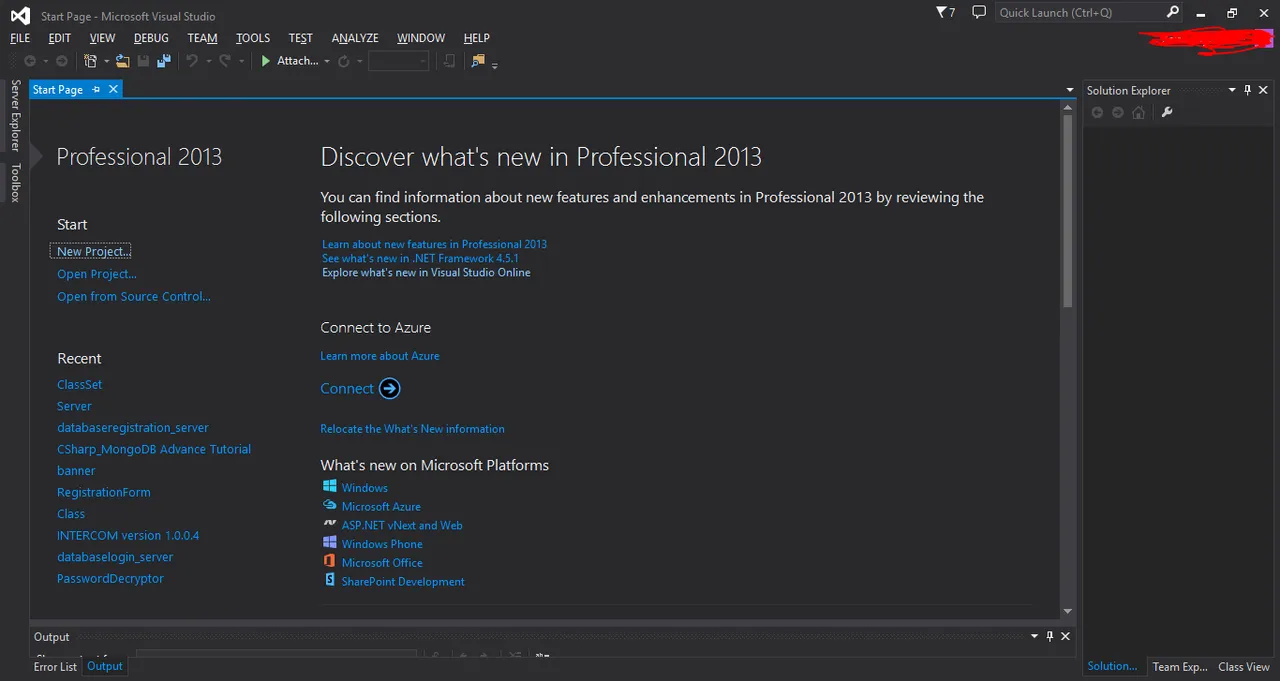Switch to the Class View tab
Screen dimensions: 1280x681
(x=1244, y=667)
